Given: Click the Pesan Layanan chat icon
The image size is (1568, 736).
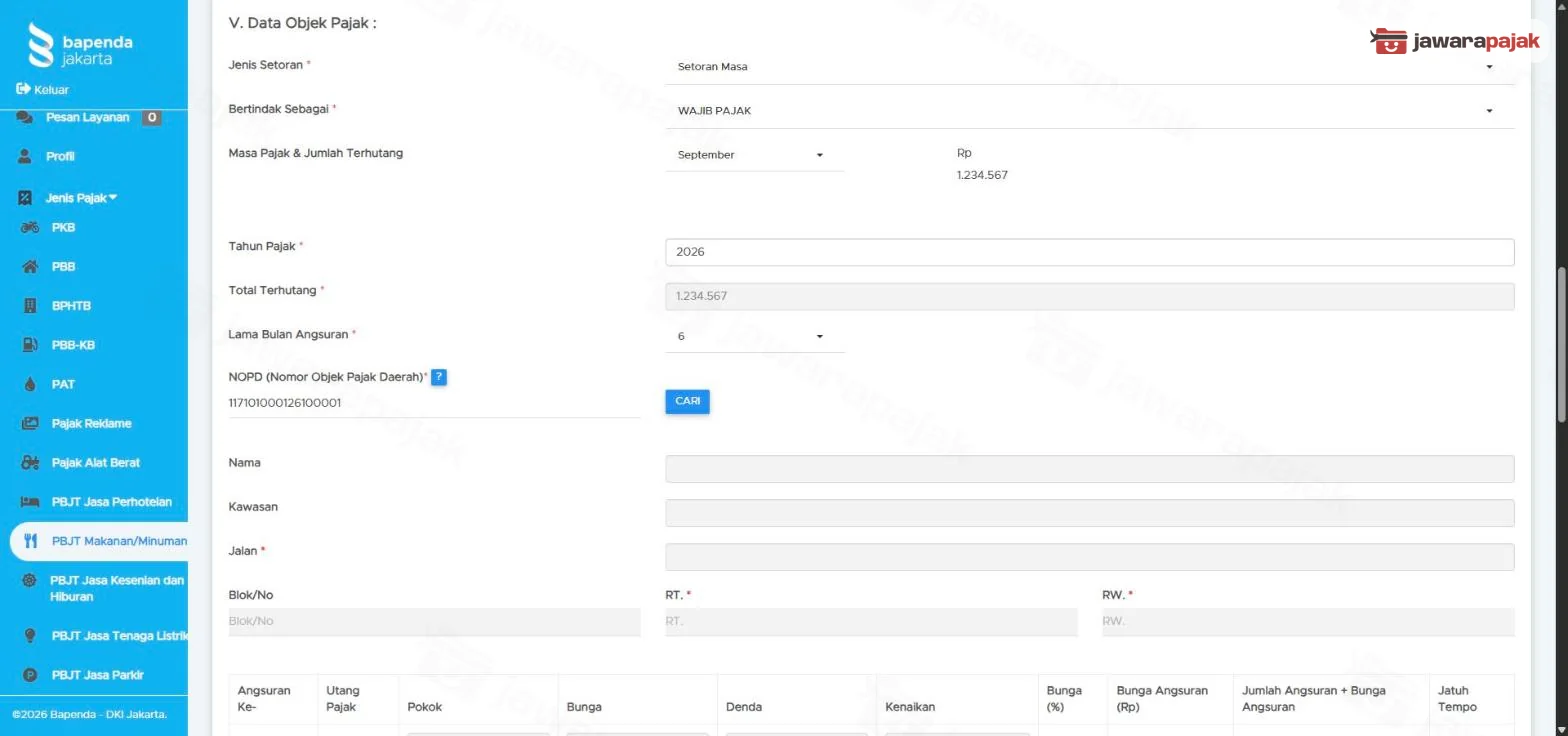Looking at the screenshot, I should 25,117.
